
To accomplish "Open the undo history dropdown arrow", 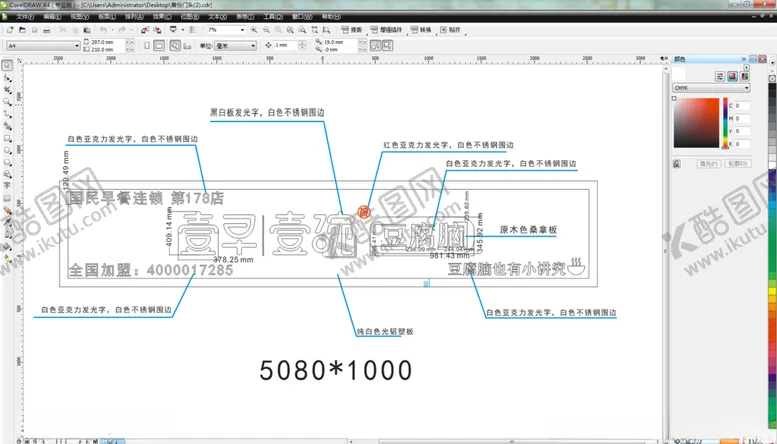I will tap(111, 30).
